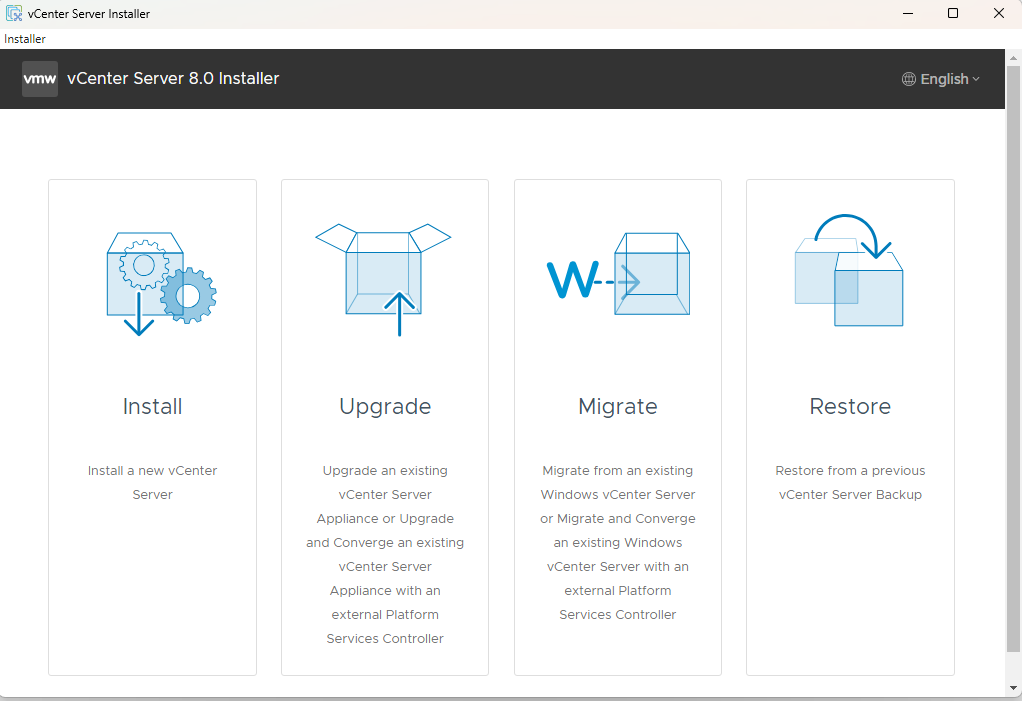Screen dimensions: 1022x701
Task: Select the Upgrade heading
Action: (x=385, y=407)
